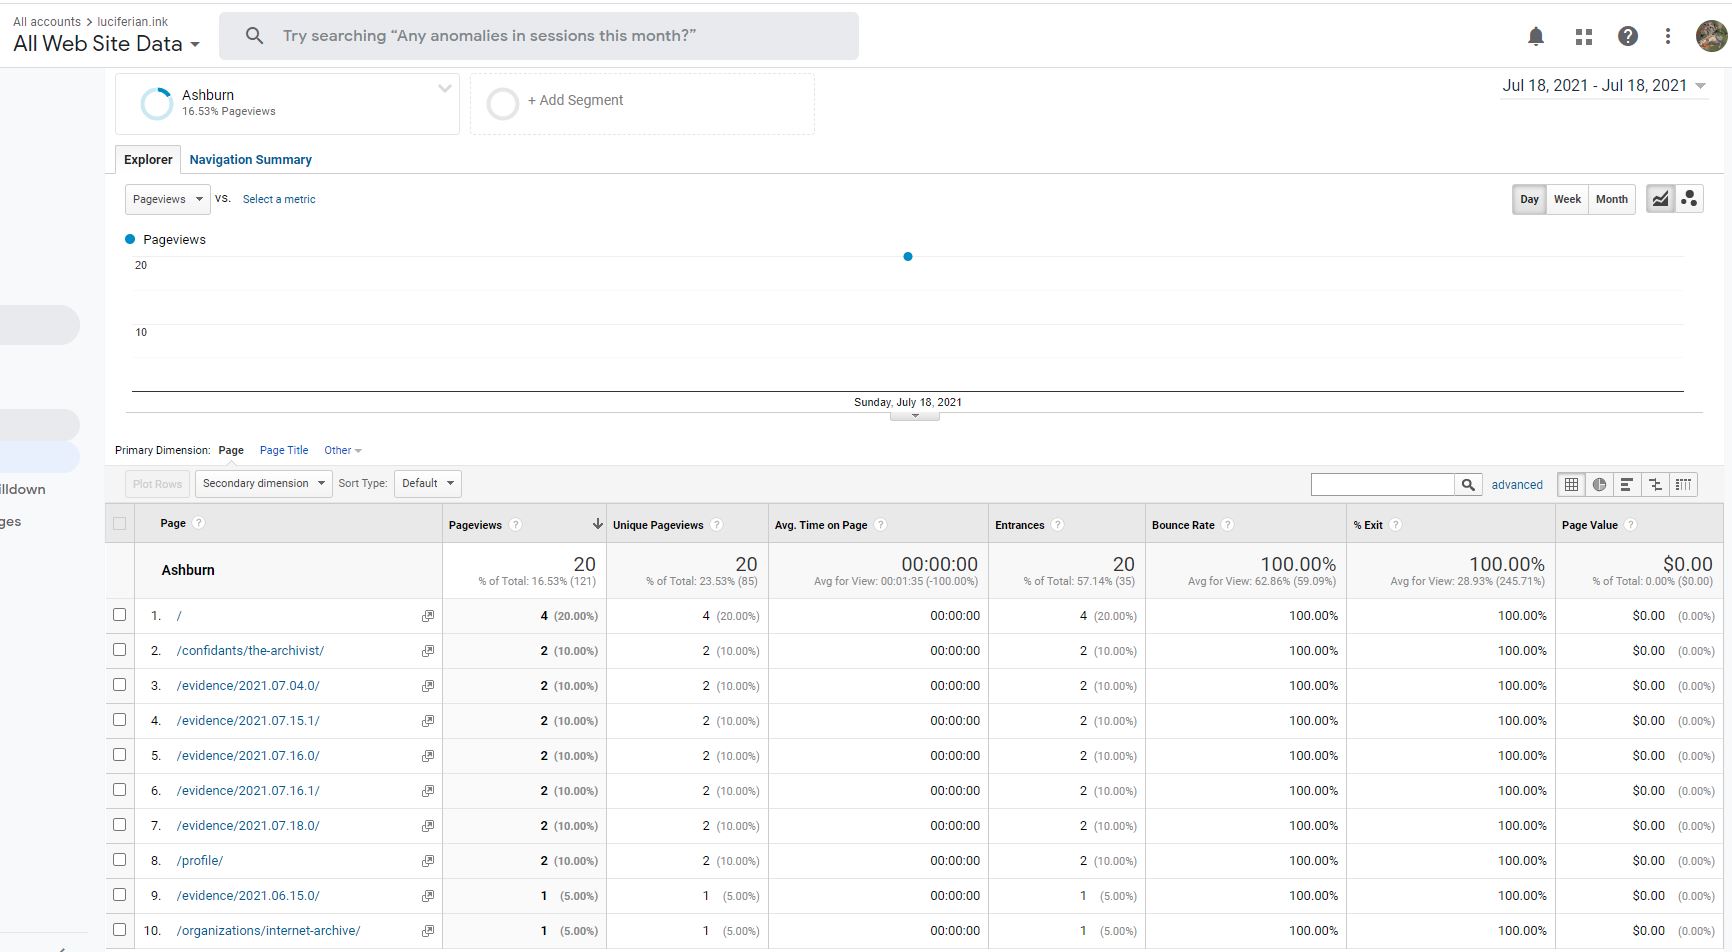This screenshot has height=952, width=1732.
Task: Switch table to pie chart view
Action: (1599, 485)
